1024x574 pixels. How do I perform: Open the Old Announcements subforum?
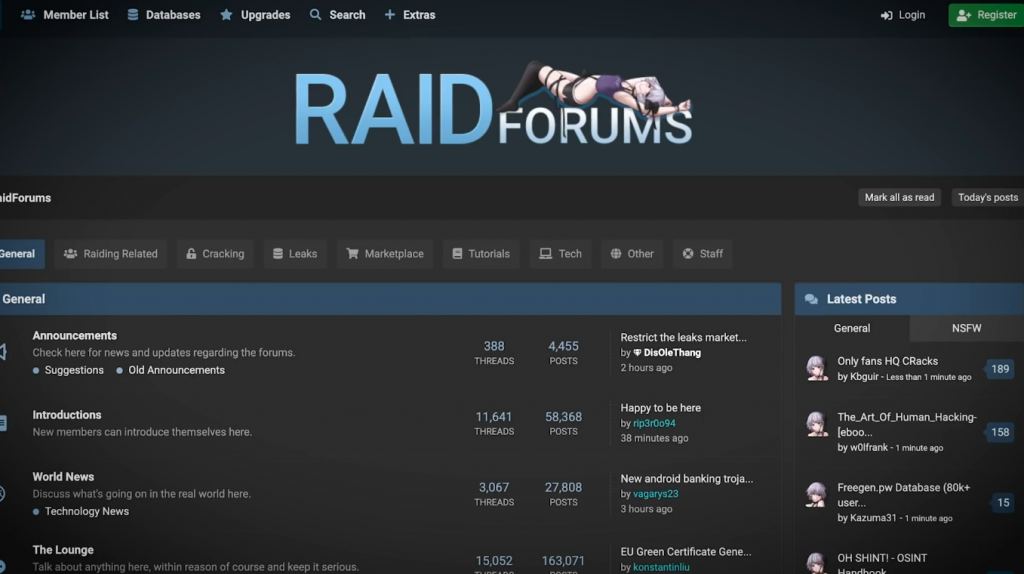pyautogui.click(x=176, y=370)
